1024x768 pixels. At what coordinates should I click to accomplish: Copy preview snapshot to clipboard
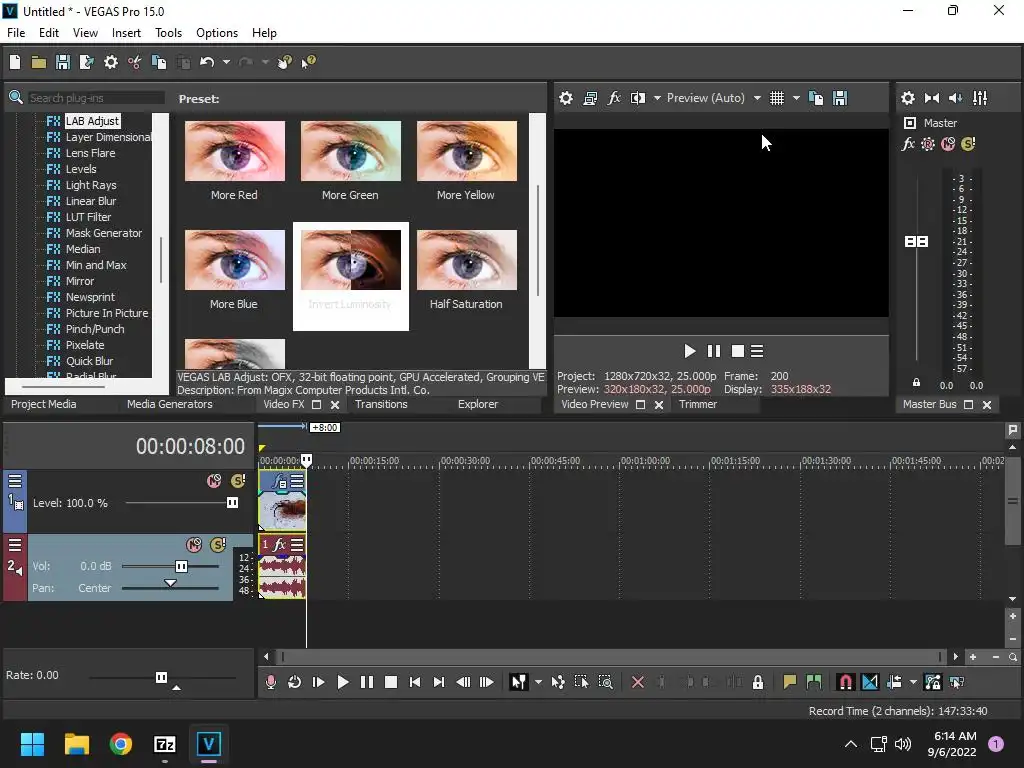pos(816,98)
